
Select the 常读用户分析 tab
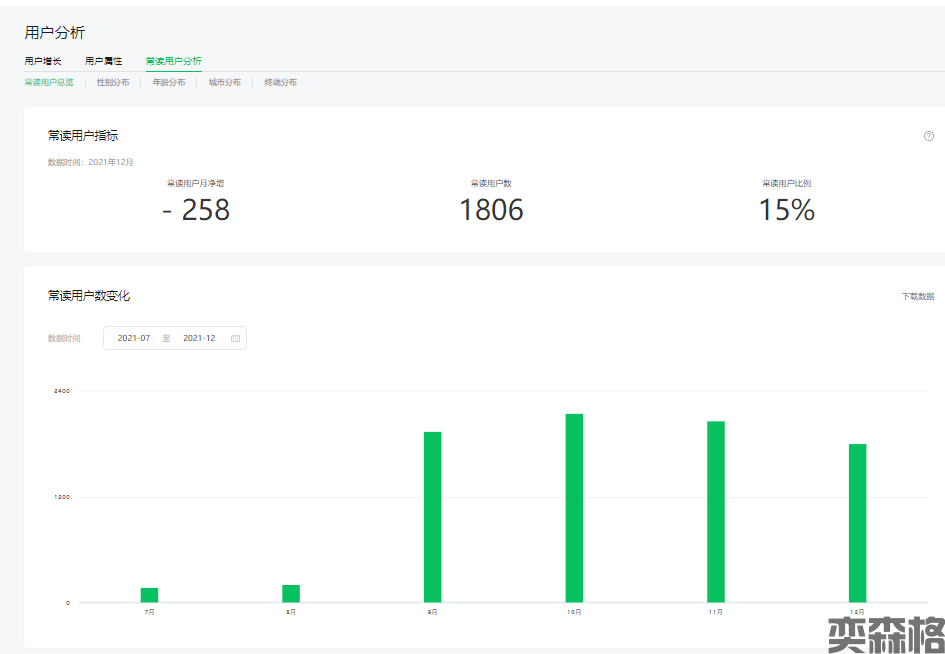[x=173, y=61]
